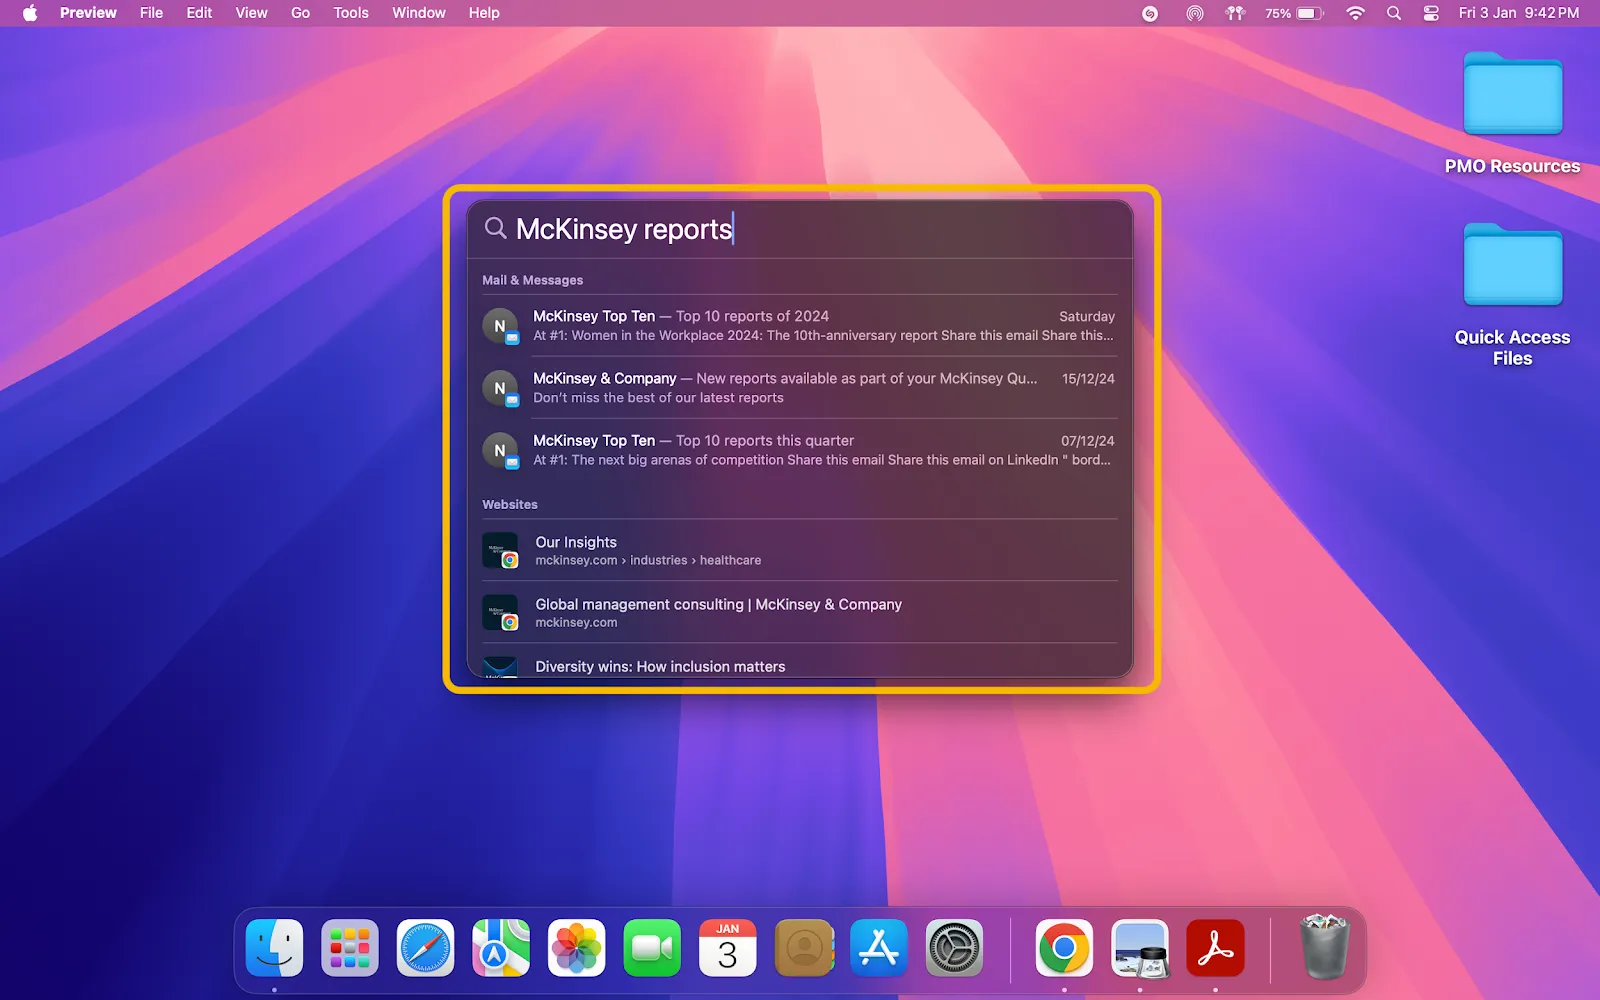Click the Websites section header
Viewport: 1600px width, 1000px height.
510,504
